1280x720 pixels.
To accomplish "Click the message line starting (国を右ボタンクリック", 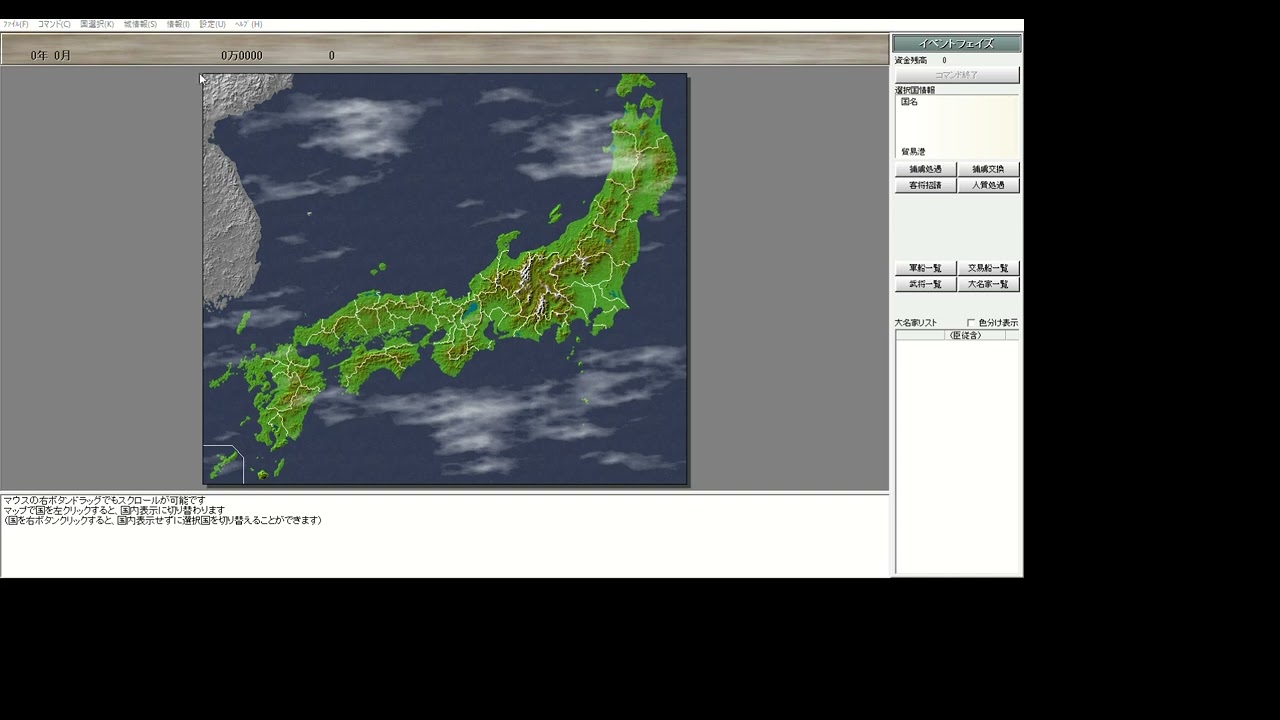I will coord(163,520).
